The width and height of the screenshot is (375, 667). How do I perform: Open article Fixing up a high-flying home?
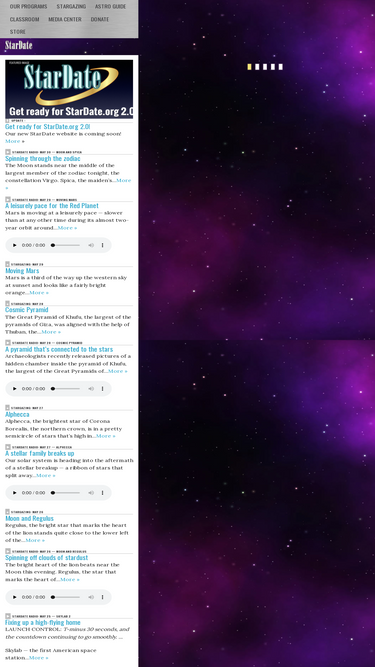pyautogui.click(x=43, y=622)
